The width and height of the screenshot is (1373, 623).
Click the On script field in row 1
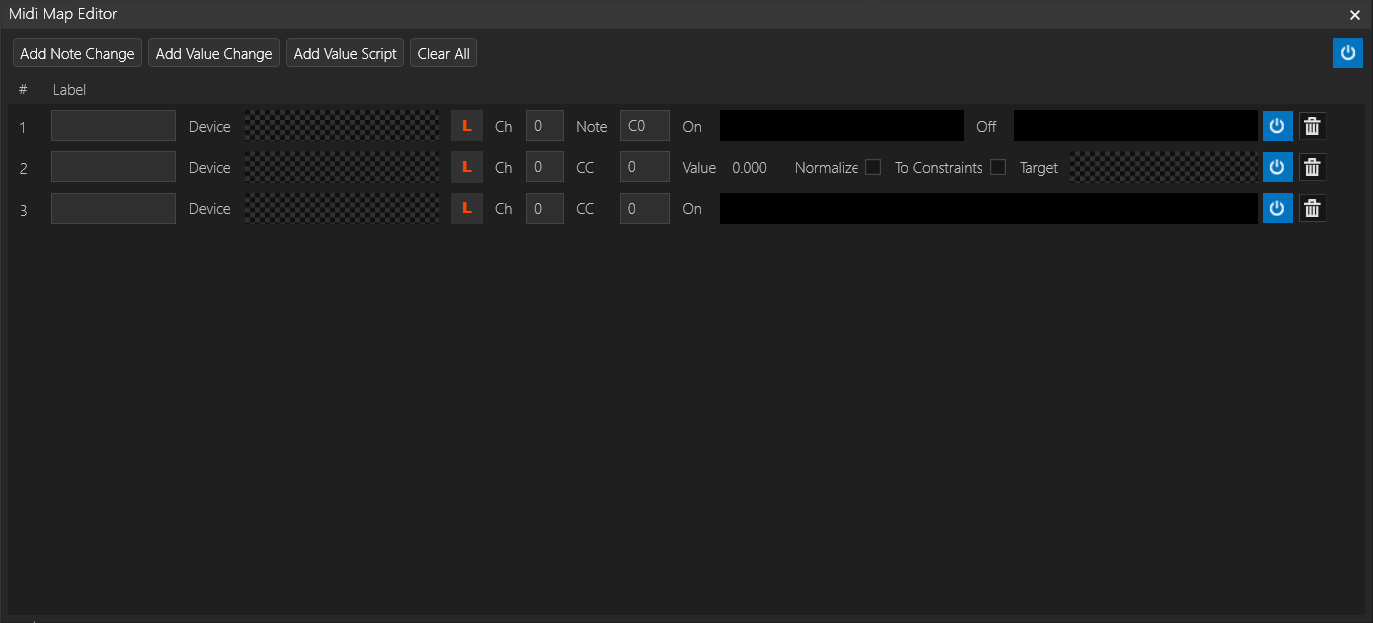click(x=842, y=126)
